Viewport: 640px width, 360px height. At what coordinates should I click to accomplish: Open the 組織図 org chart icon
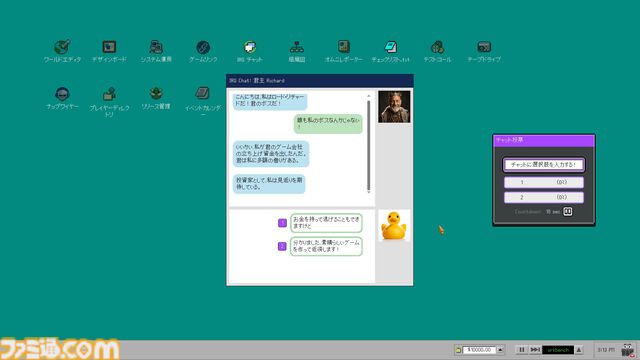coord(297,51)
